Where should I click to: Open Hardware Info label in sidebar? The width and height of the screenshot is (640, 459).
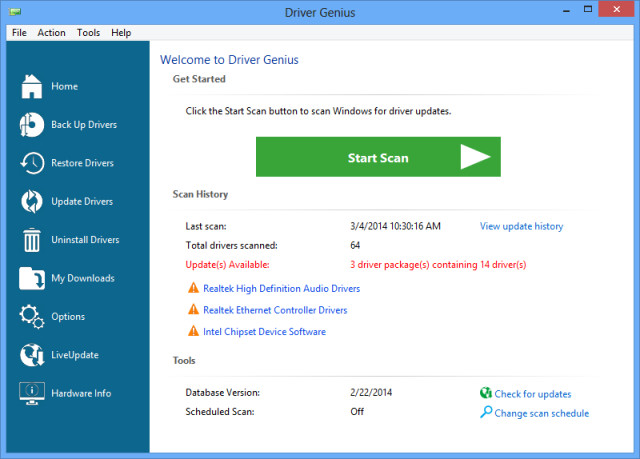[81, 393]
